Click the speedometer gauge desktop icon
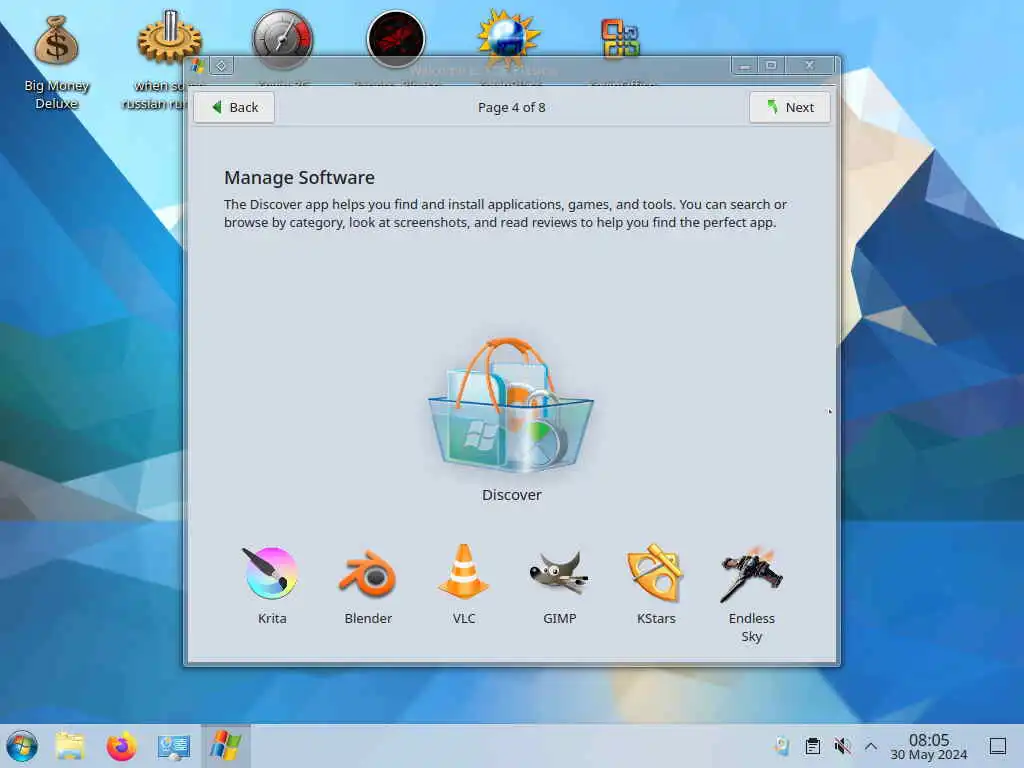The width and height of the screenshot is (1024, 768). tap(283, 39)
